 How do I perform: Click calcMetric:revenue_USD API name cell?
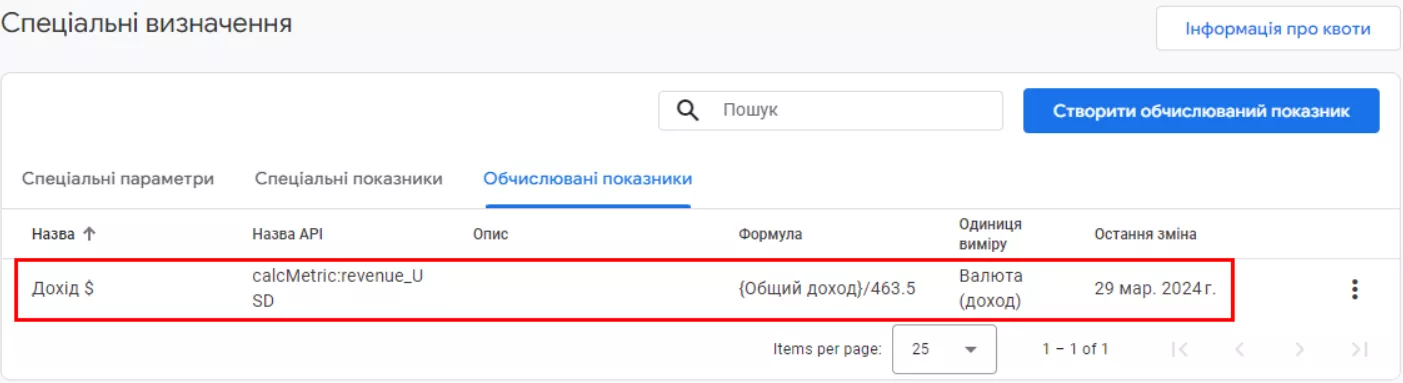pyautogui.click(x=338, y=288)
